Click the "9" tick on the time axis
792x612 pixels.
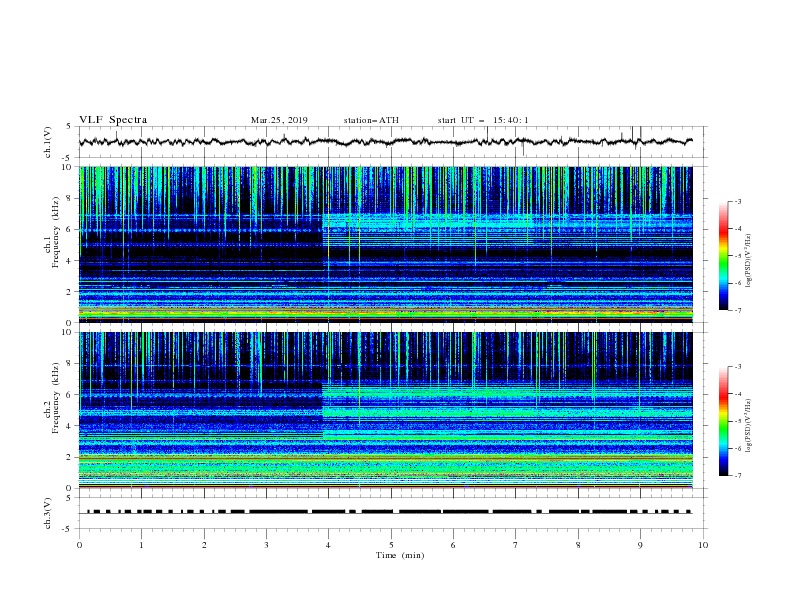(x=641, y=545)
